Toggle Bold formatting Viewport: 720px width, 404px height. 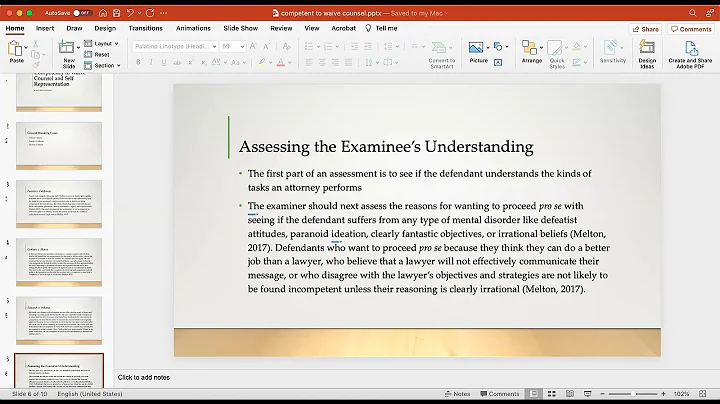pos(138,62)
